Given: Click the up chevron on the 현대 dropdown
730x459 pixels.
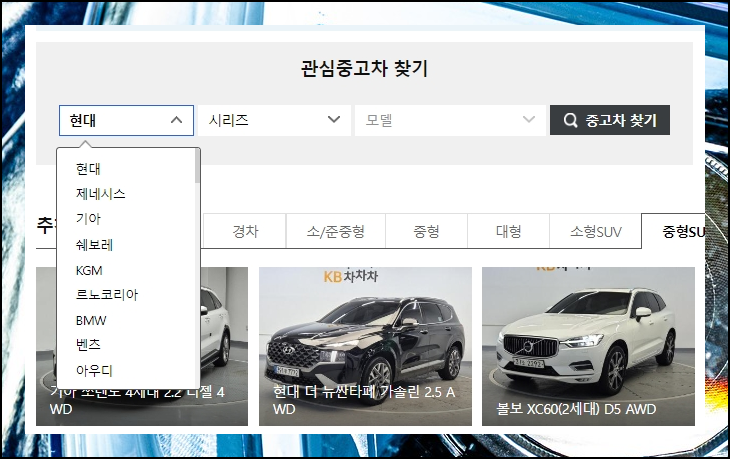Looking at the screenshot, I should click(x=176, y=120).
